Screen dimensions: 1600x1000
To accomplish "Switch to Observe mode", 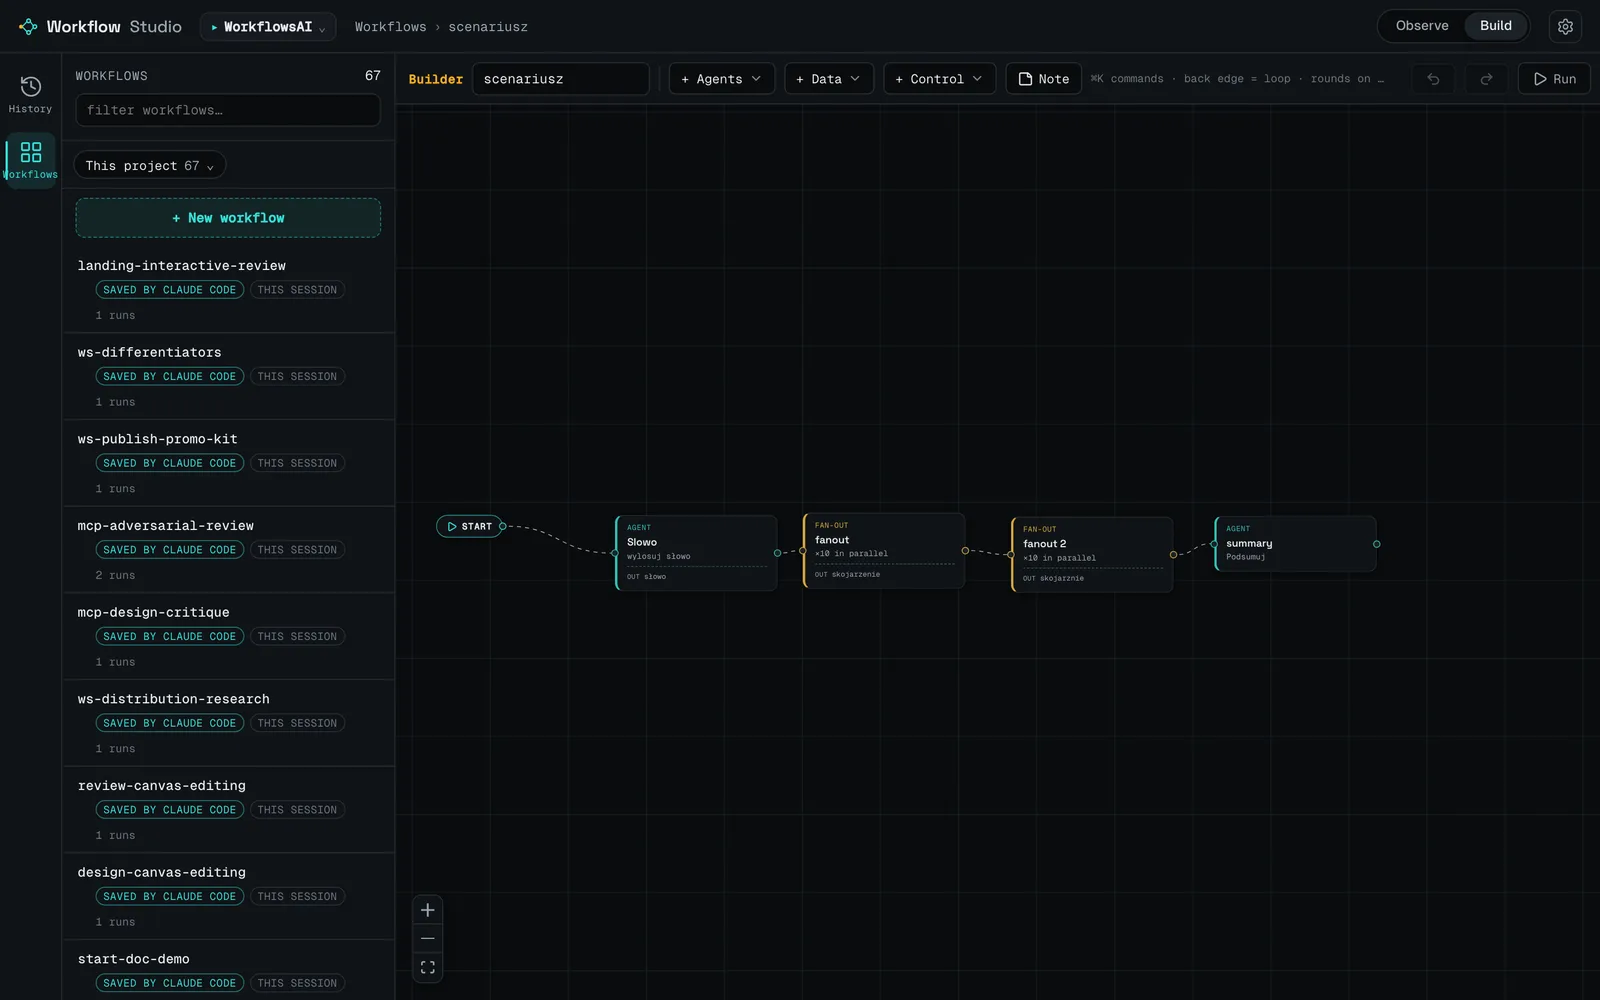I will tap(1421, 26).
